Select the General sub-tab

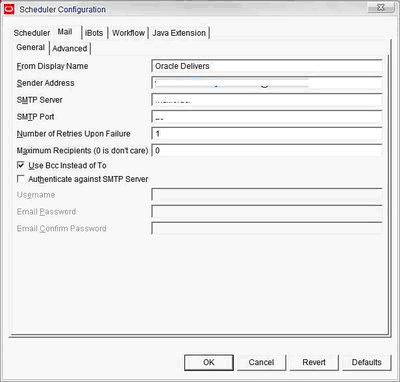(31, 47)
